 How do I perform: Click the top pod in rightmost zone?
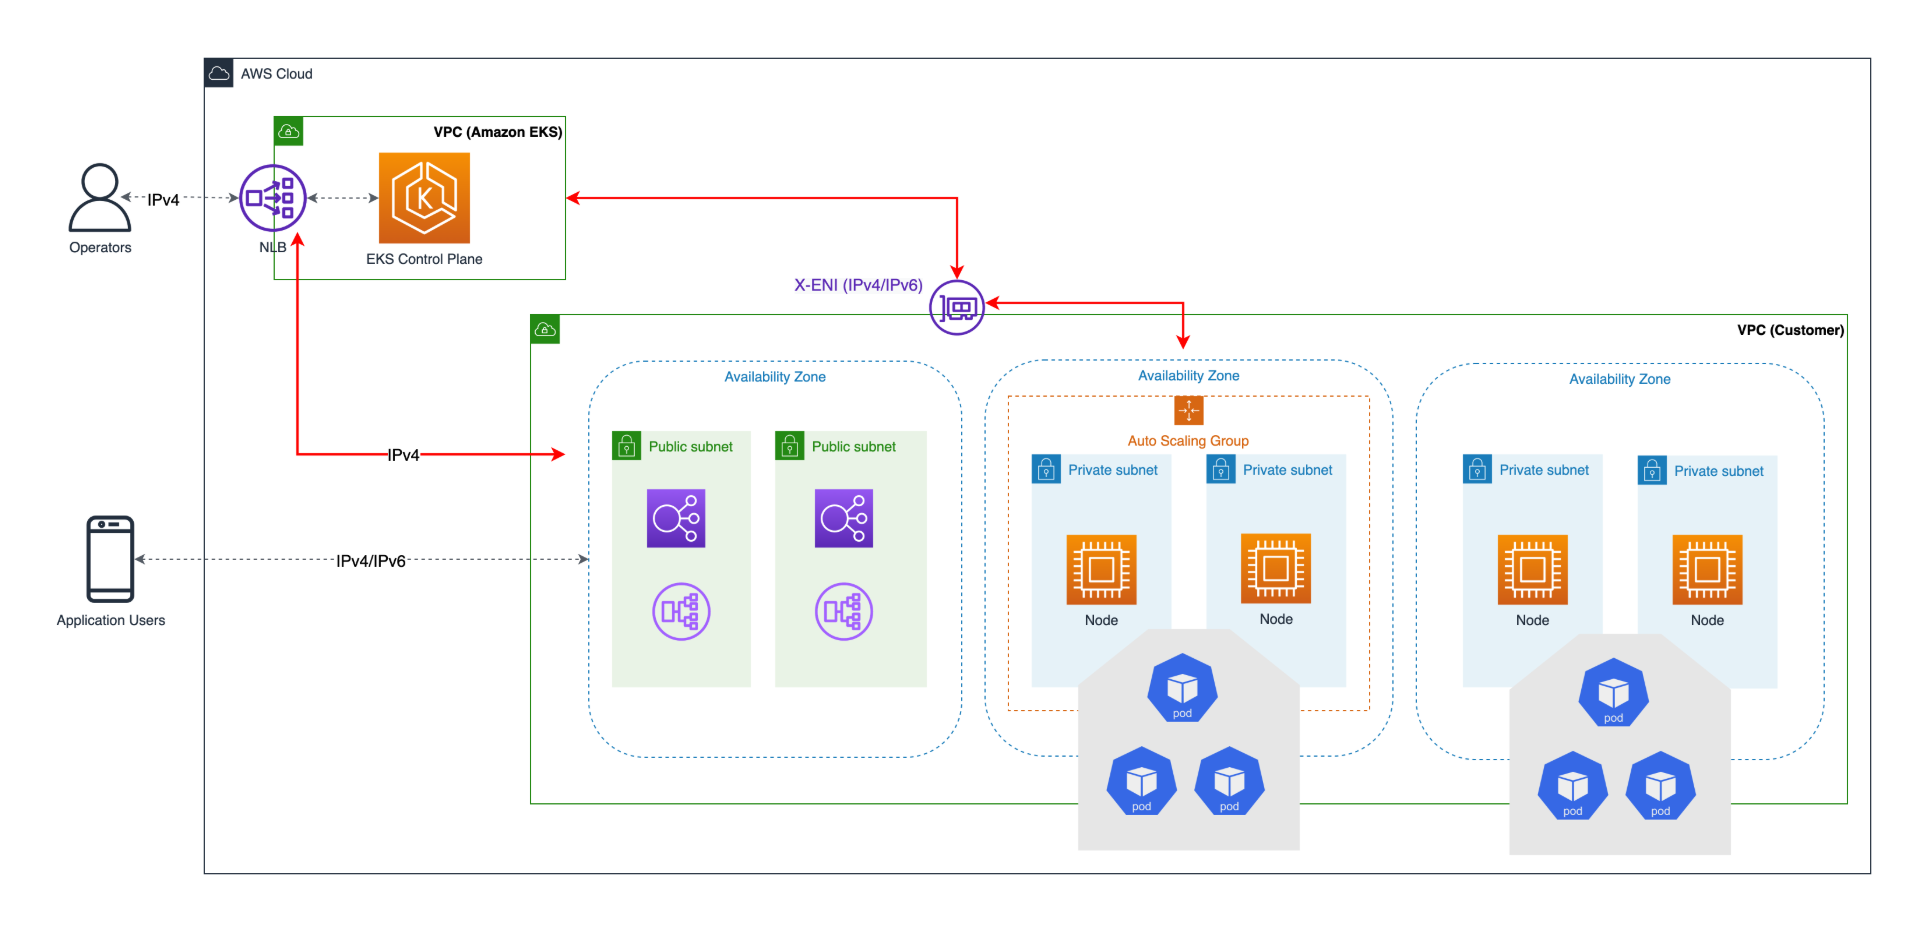(1613, 692)
